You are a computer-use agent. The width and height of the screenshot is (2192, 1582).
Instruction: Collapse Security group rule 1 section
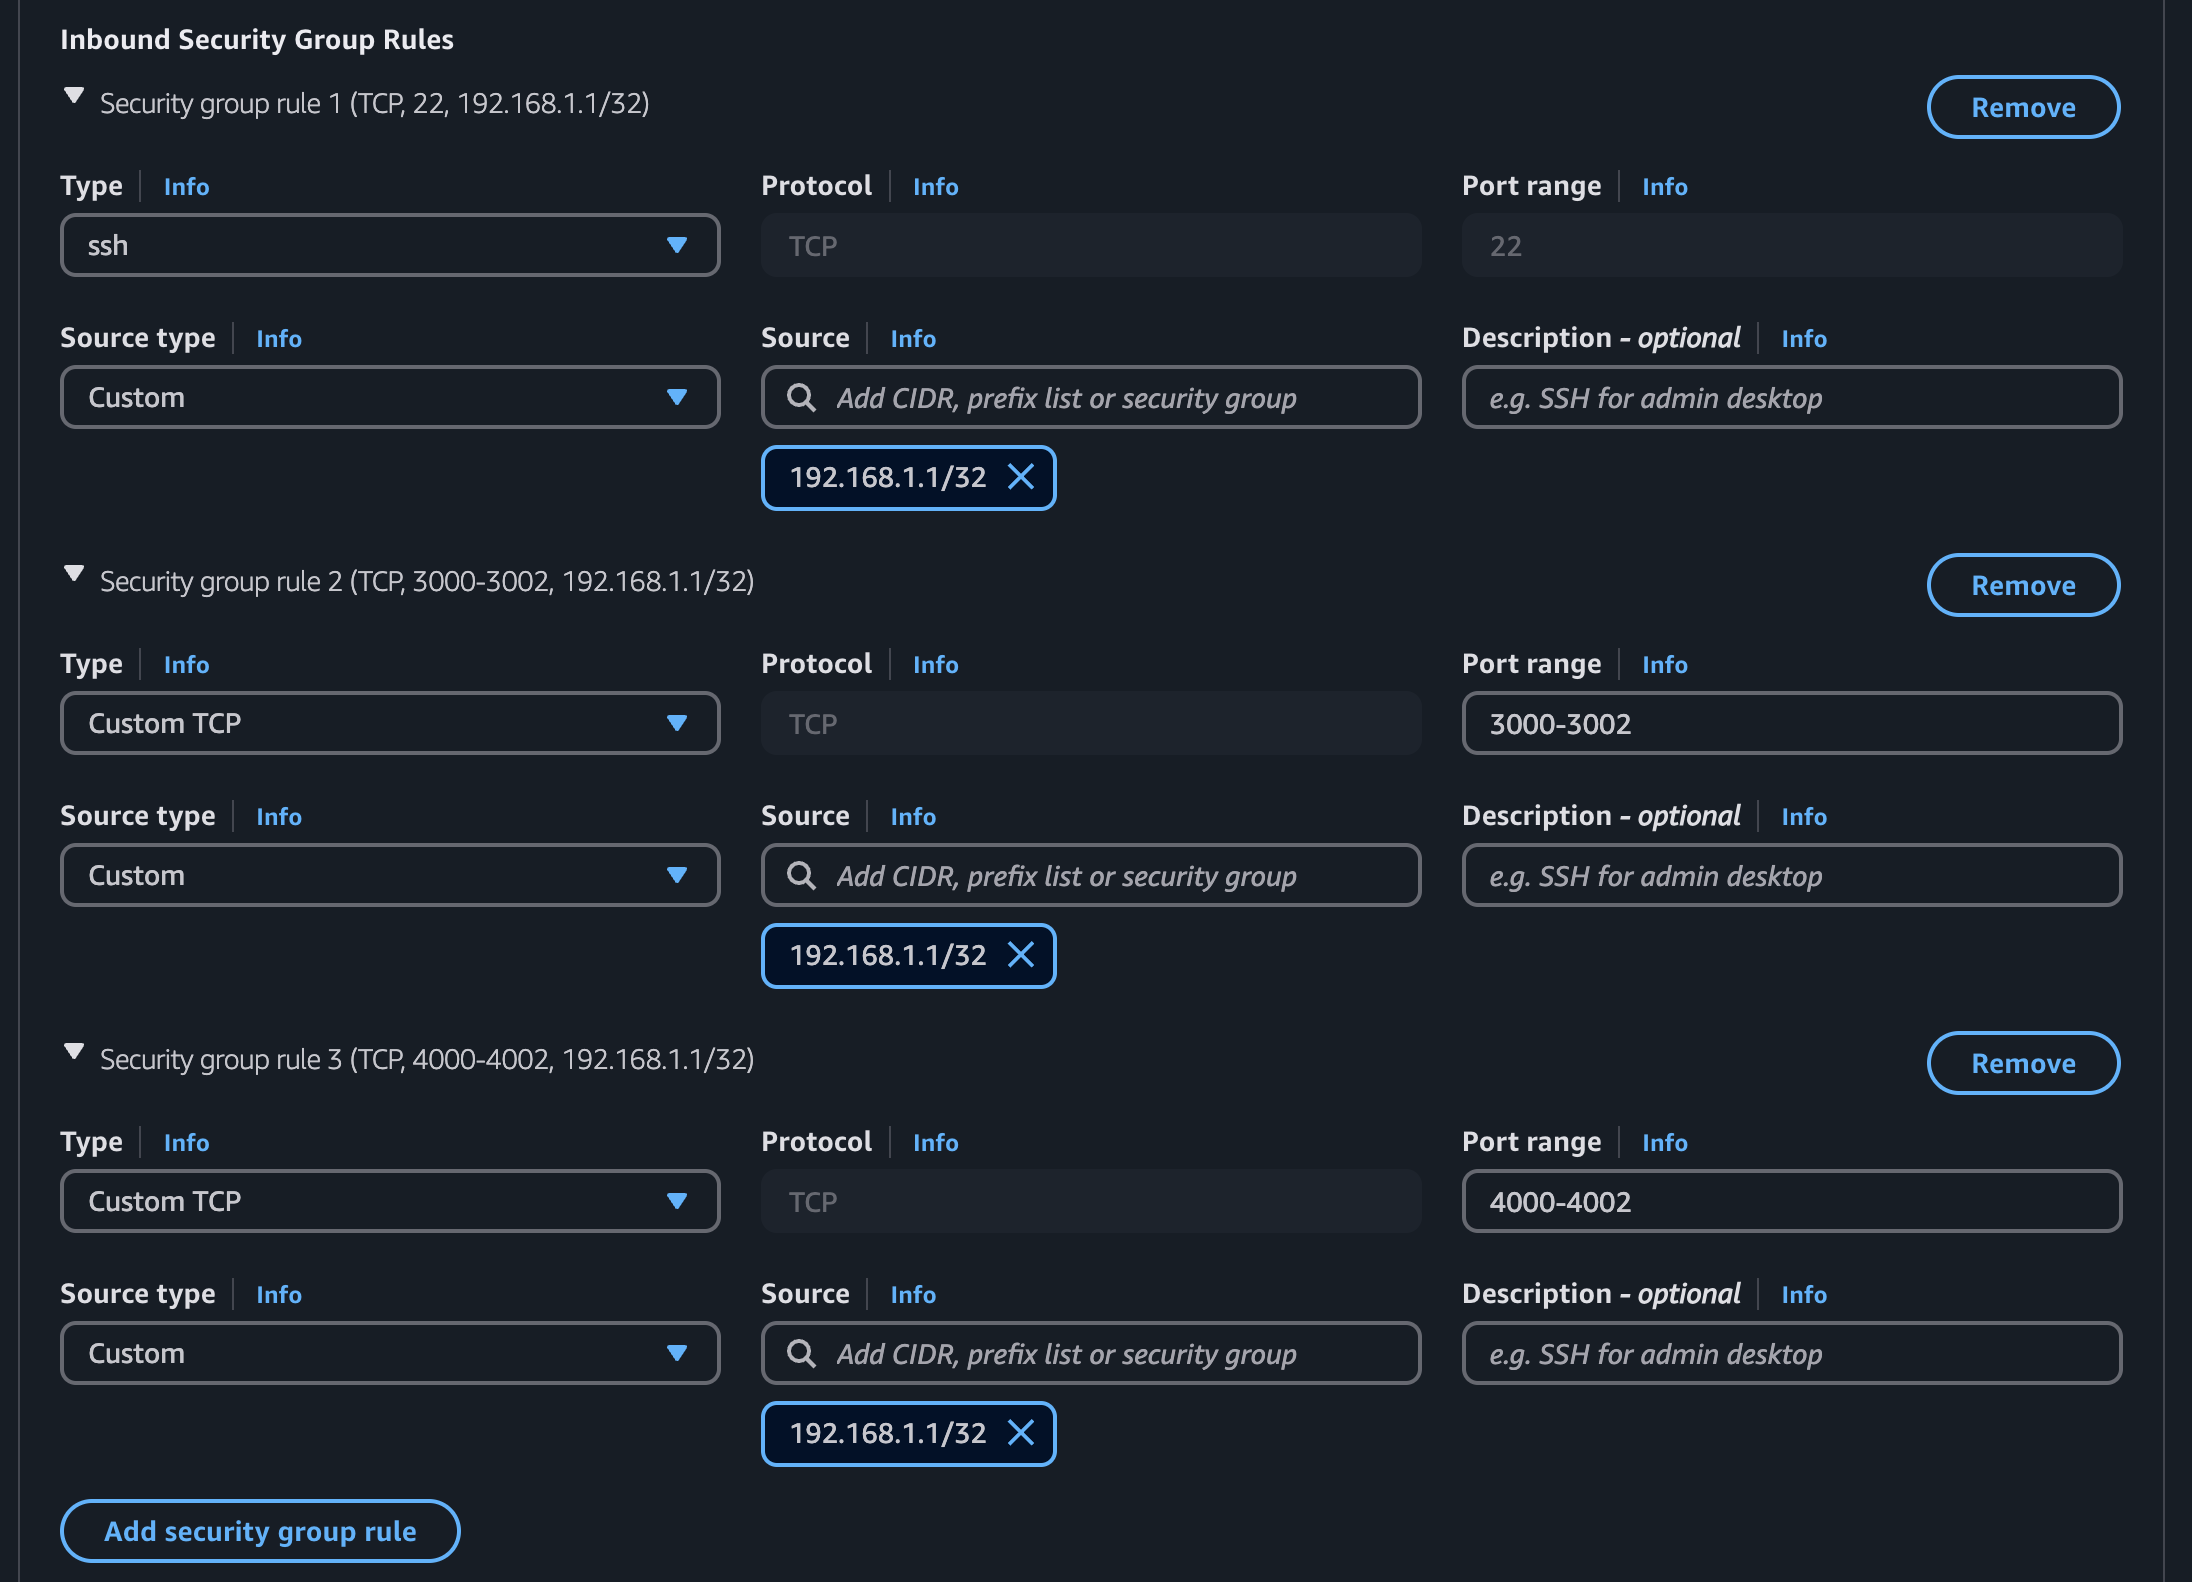[x=73, y=94]
